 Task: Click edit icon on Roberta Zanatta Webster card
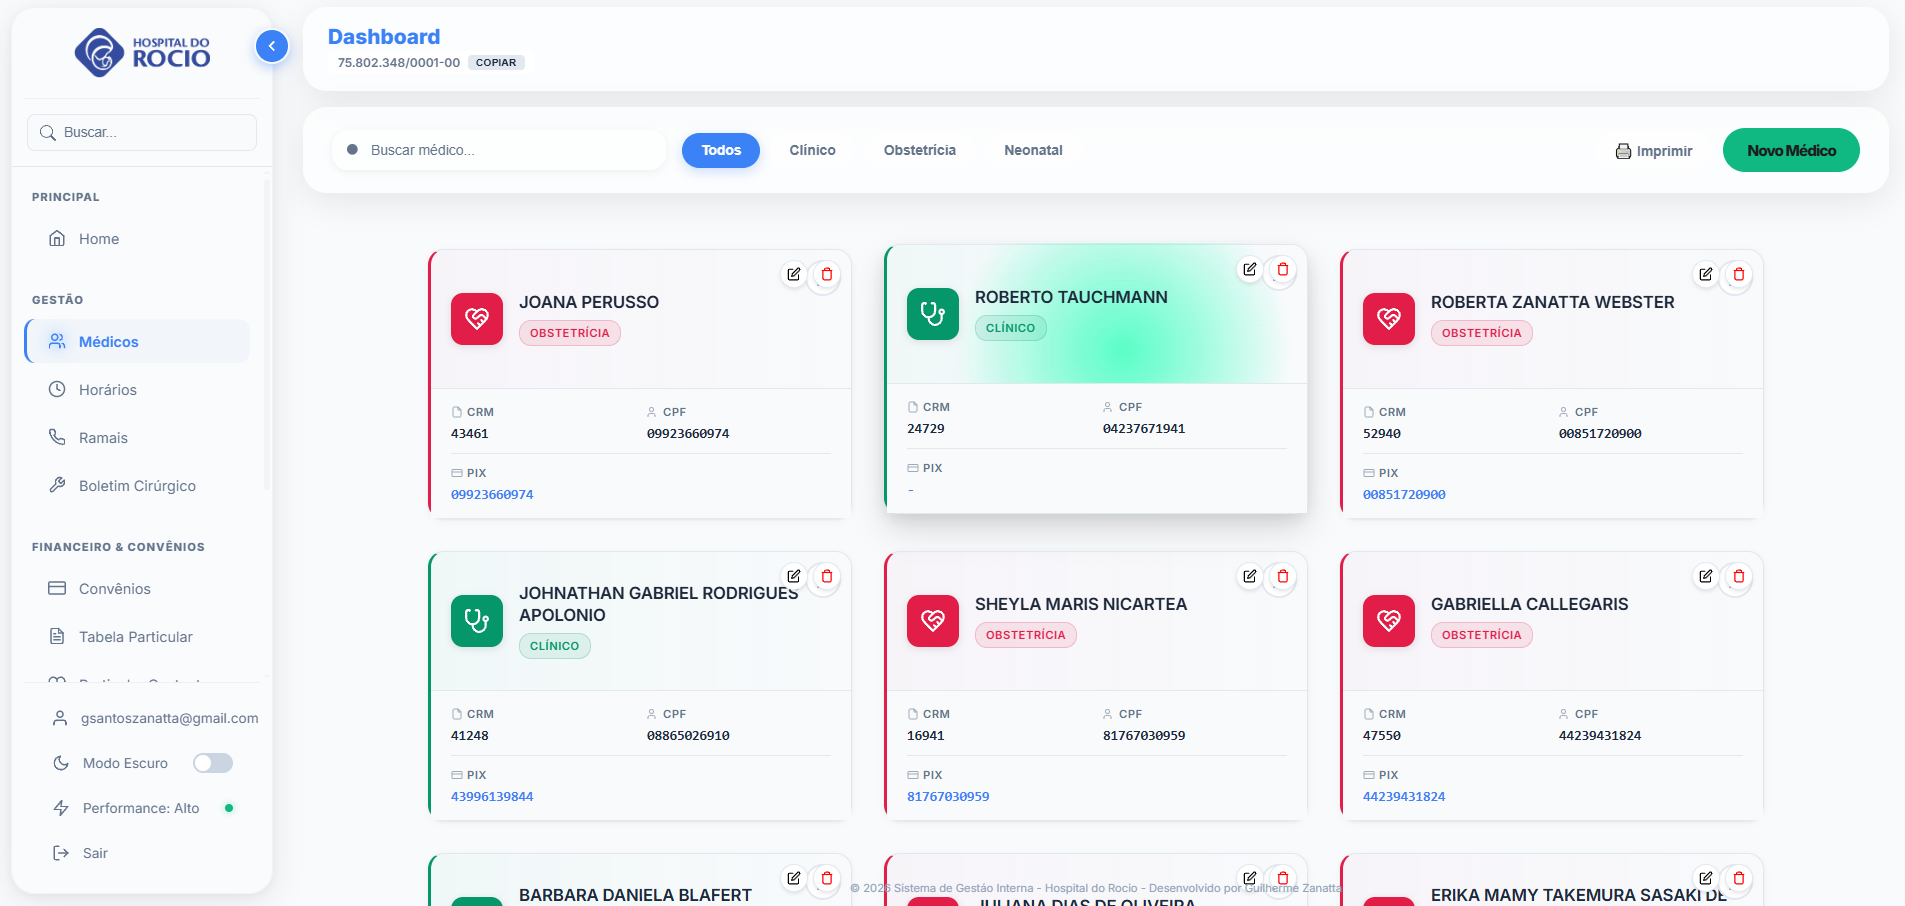[x=1705, y=274]
